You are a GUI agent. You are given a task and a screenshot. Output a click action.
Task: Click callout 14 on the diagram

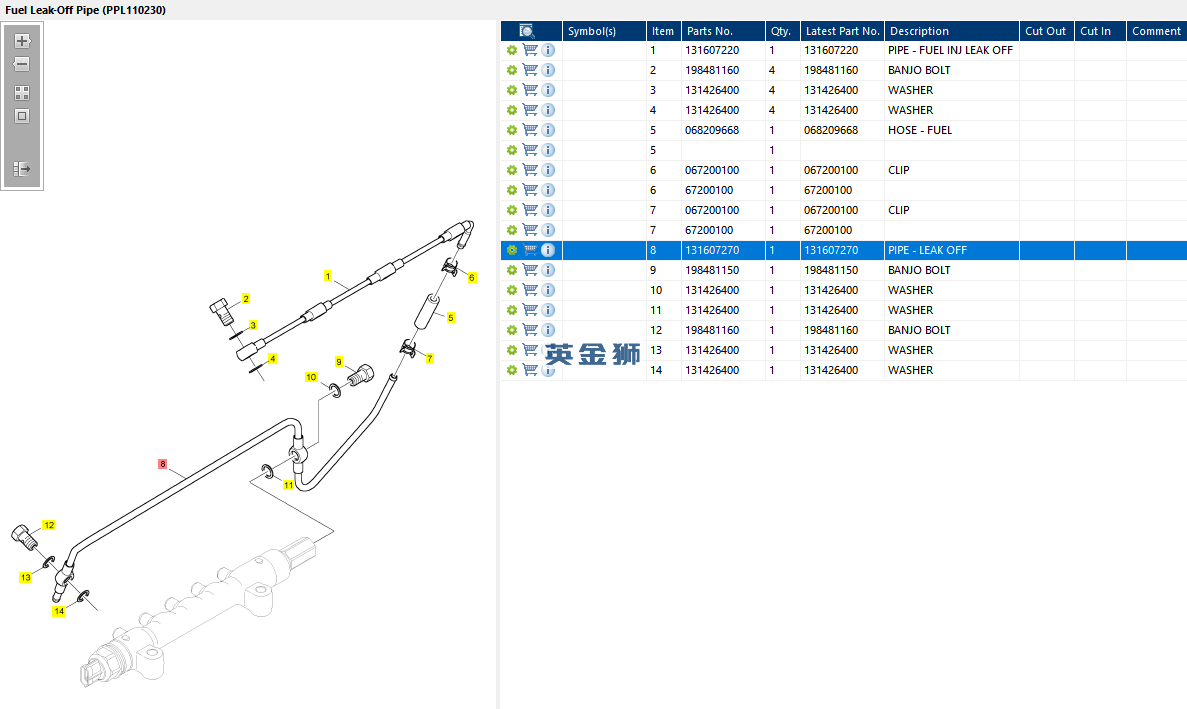point(59,611)
